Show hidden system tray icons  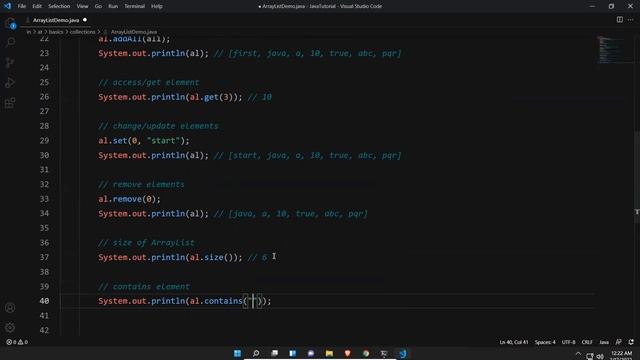578,354
